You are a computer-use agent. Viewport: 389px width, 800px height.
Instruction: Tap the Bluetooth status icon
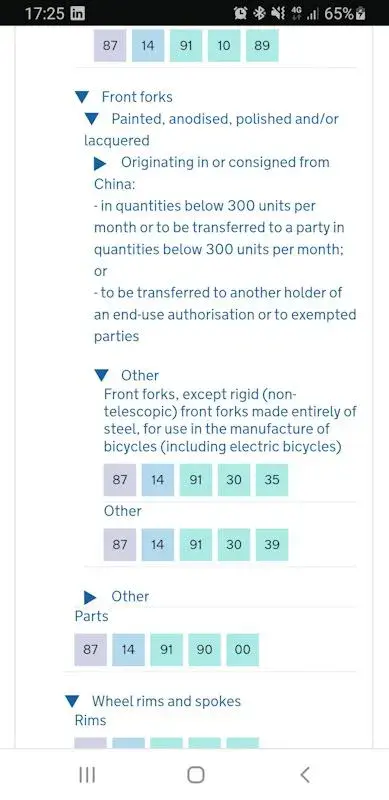[x=260, y=14]
